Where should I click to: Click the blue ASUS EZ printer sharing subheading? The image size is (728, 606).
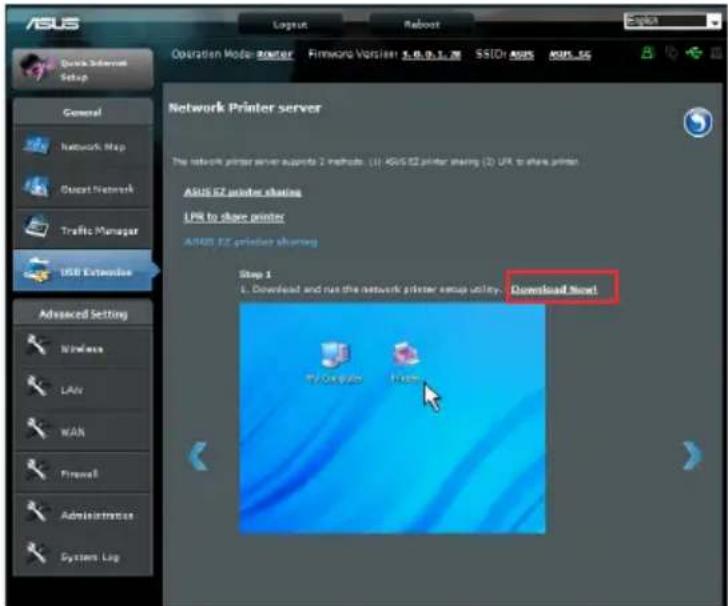(251, 241)
